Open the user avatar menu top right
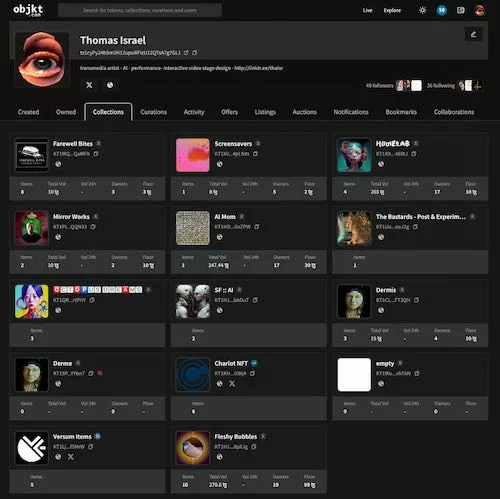This screenshot has height=499, width=500. (479, 10)
